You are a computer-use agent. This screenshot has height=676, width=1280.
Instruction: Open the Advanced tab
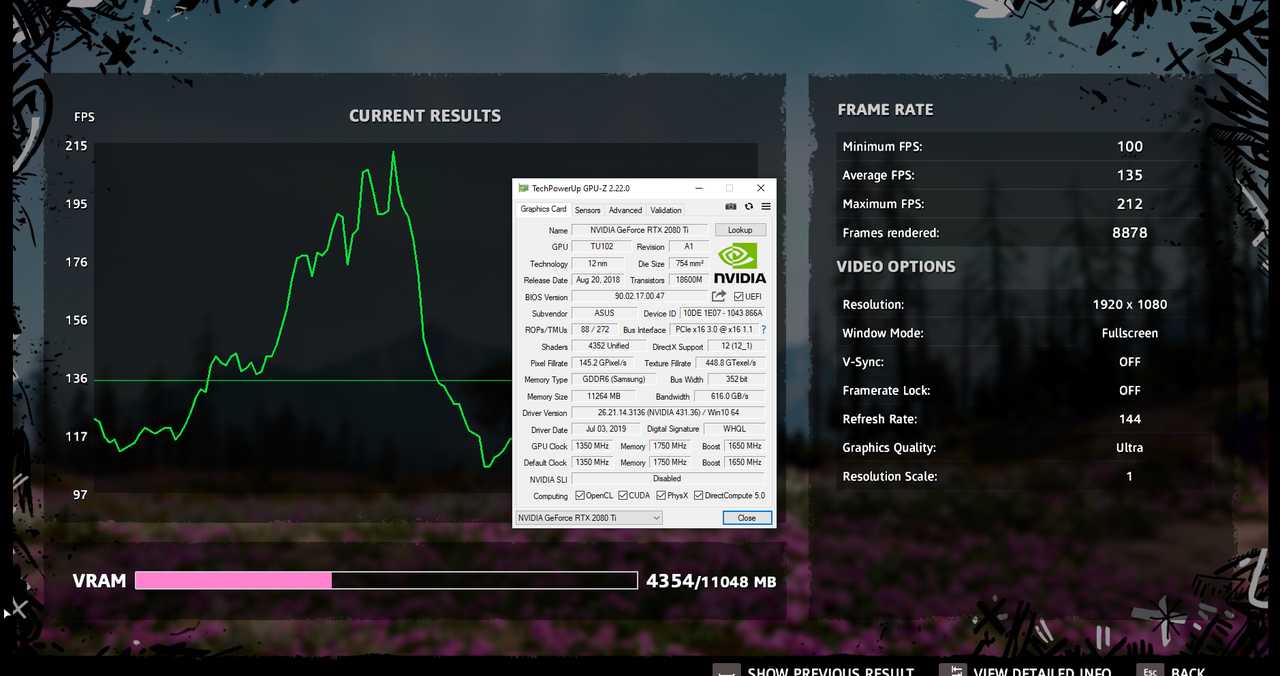(x=625, y=210)
